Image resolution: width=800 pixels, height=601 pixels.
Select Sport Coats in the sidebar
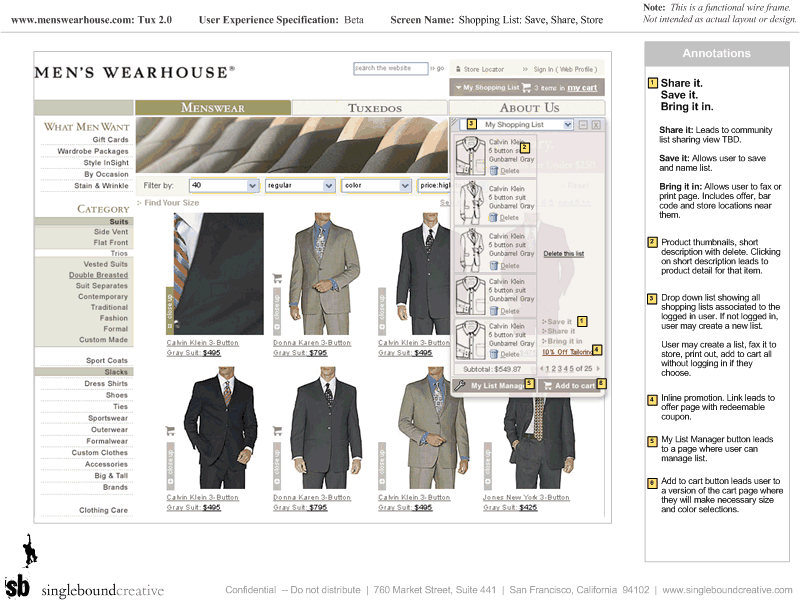tap(107, 360)
